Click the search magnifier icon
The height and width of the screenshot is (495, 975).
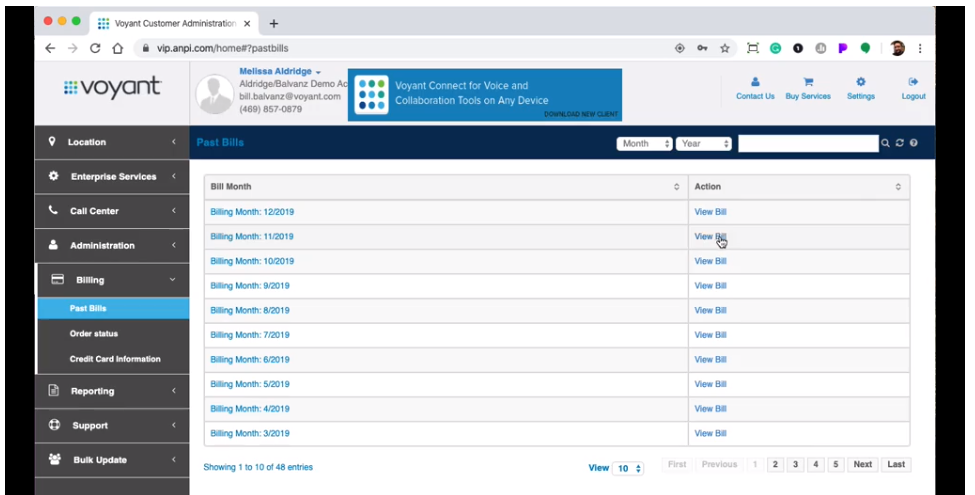click(x=886, y=143)
